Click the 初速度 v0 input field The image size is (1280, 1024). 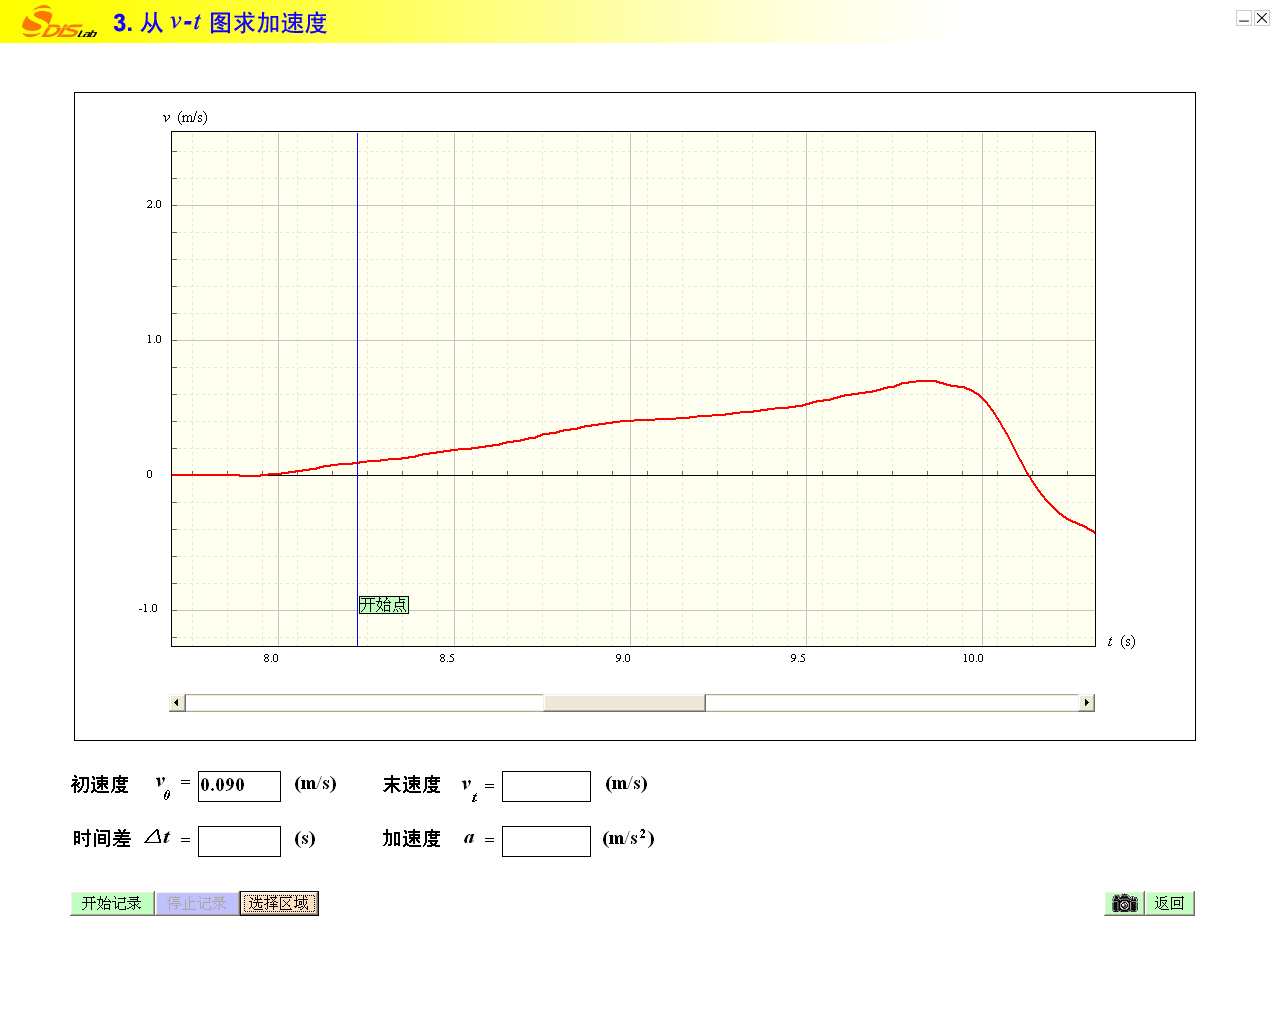tap(239, 786)
